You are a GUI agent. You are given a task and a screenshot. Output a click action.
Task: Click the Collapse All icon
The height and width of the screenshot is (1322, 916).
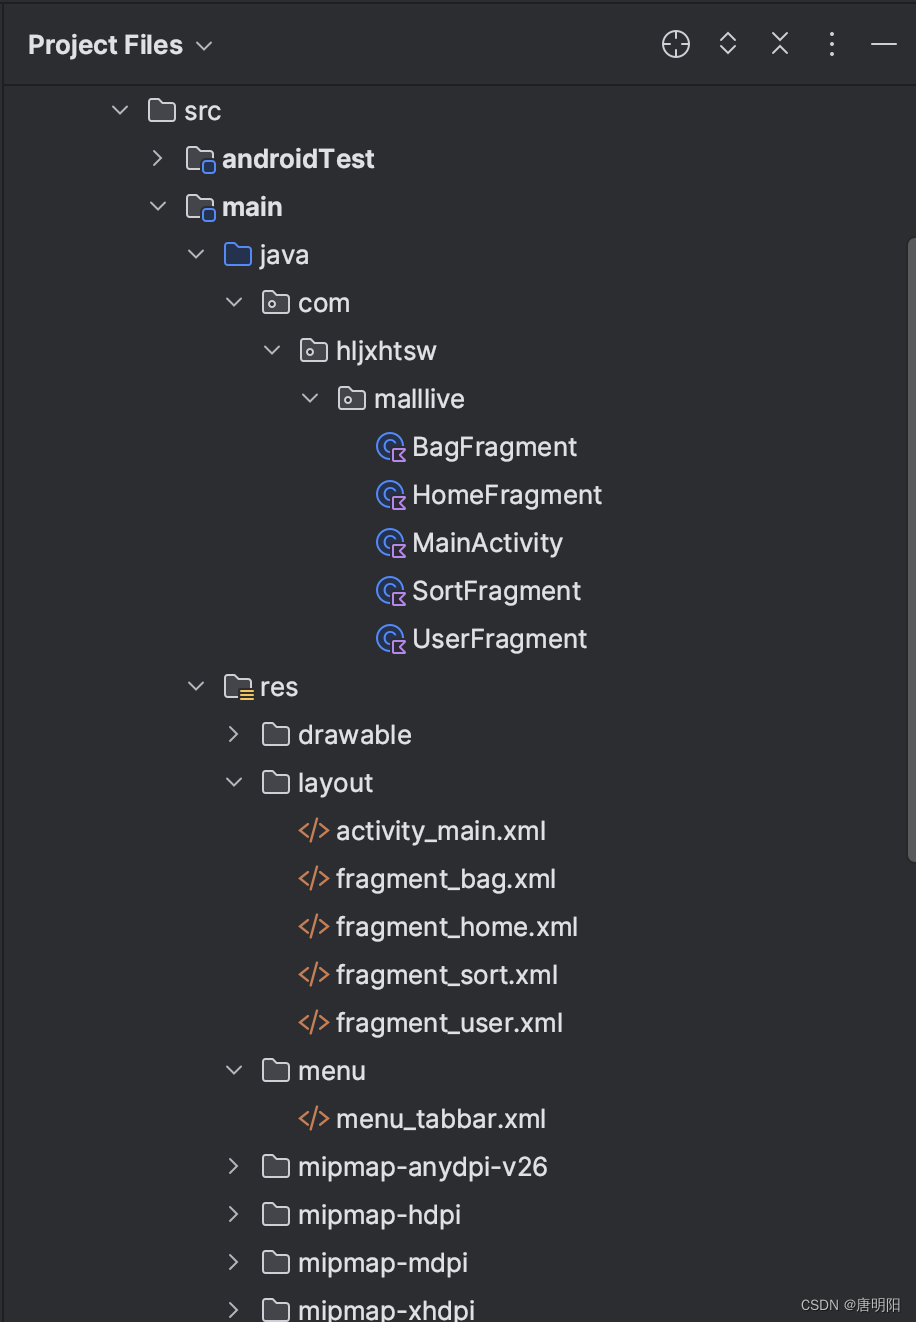pyautogui.click(x=780, y=44)
